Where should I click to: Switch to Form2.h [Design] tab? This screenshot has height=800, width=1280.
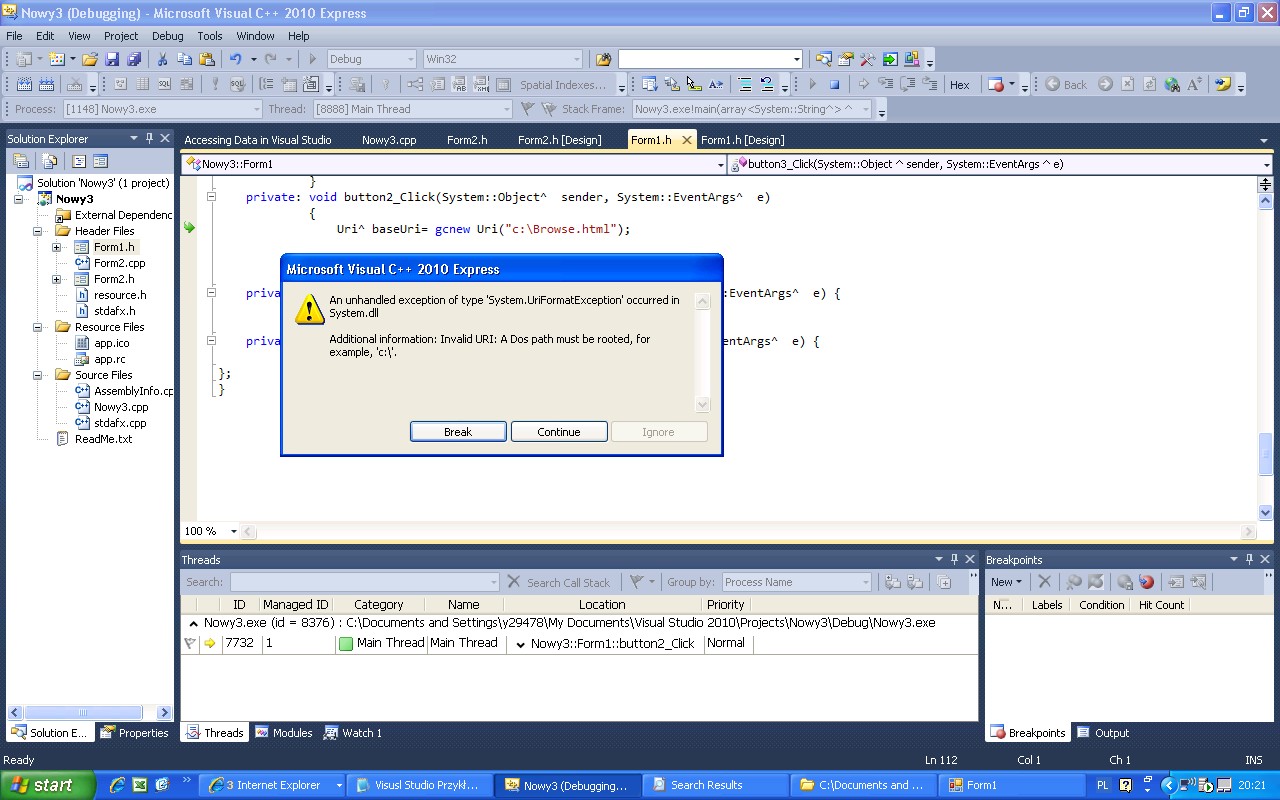(560, 140)
